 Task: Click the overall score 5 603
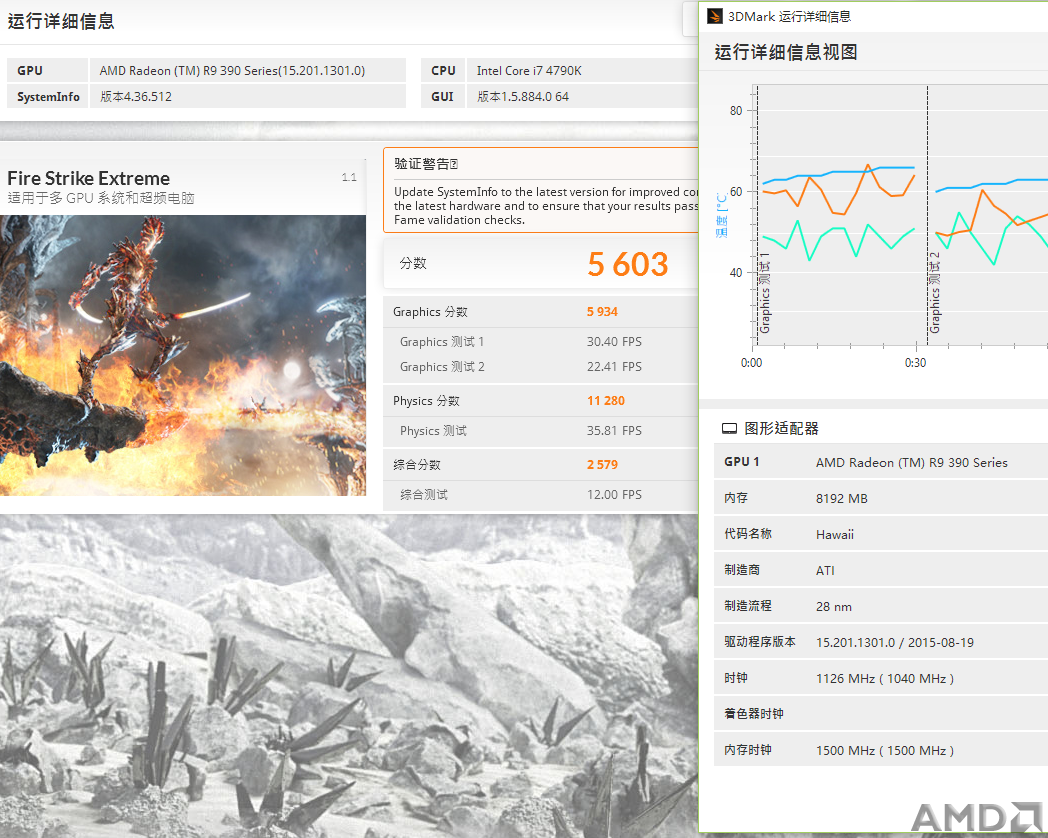(628, 264)
